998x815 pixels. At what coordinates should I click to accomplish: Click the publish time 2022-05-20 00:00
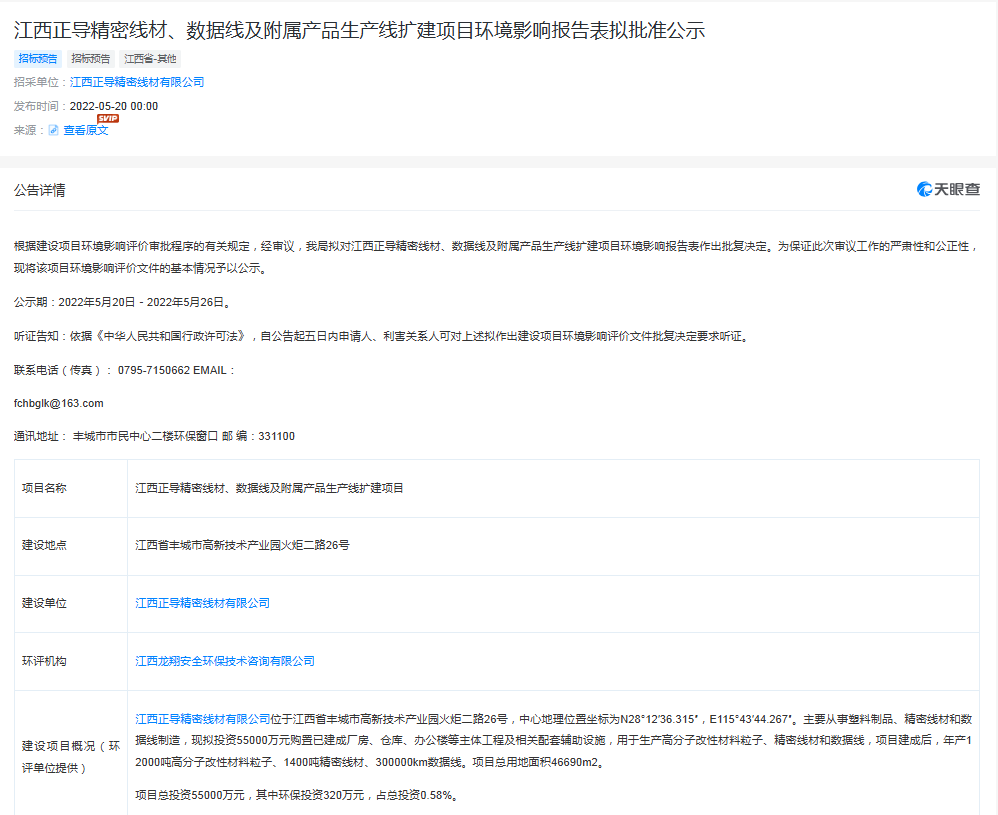click(114, 106)
